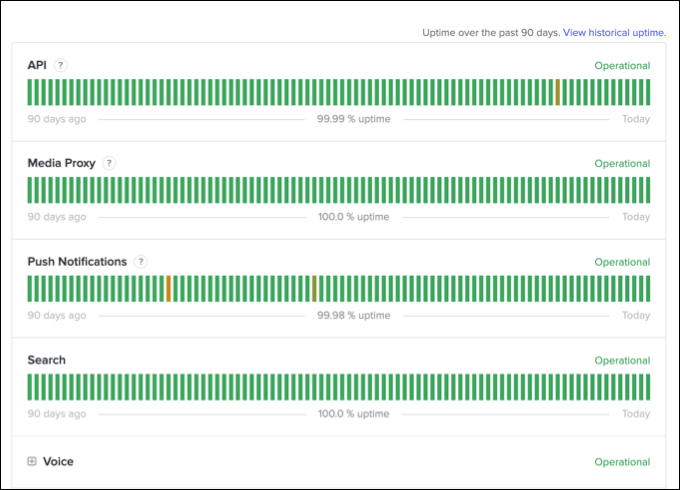The width and height of the screenshot is (680, 490).
Task: Click the rightmost bar in Media Proxy chart
Action: pos(647,190)
